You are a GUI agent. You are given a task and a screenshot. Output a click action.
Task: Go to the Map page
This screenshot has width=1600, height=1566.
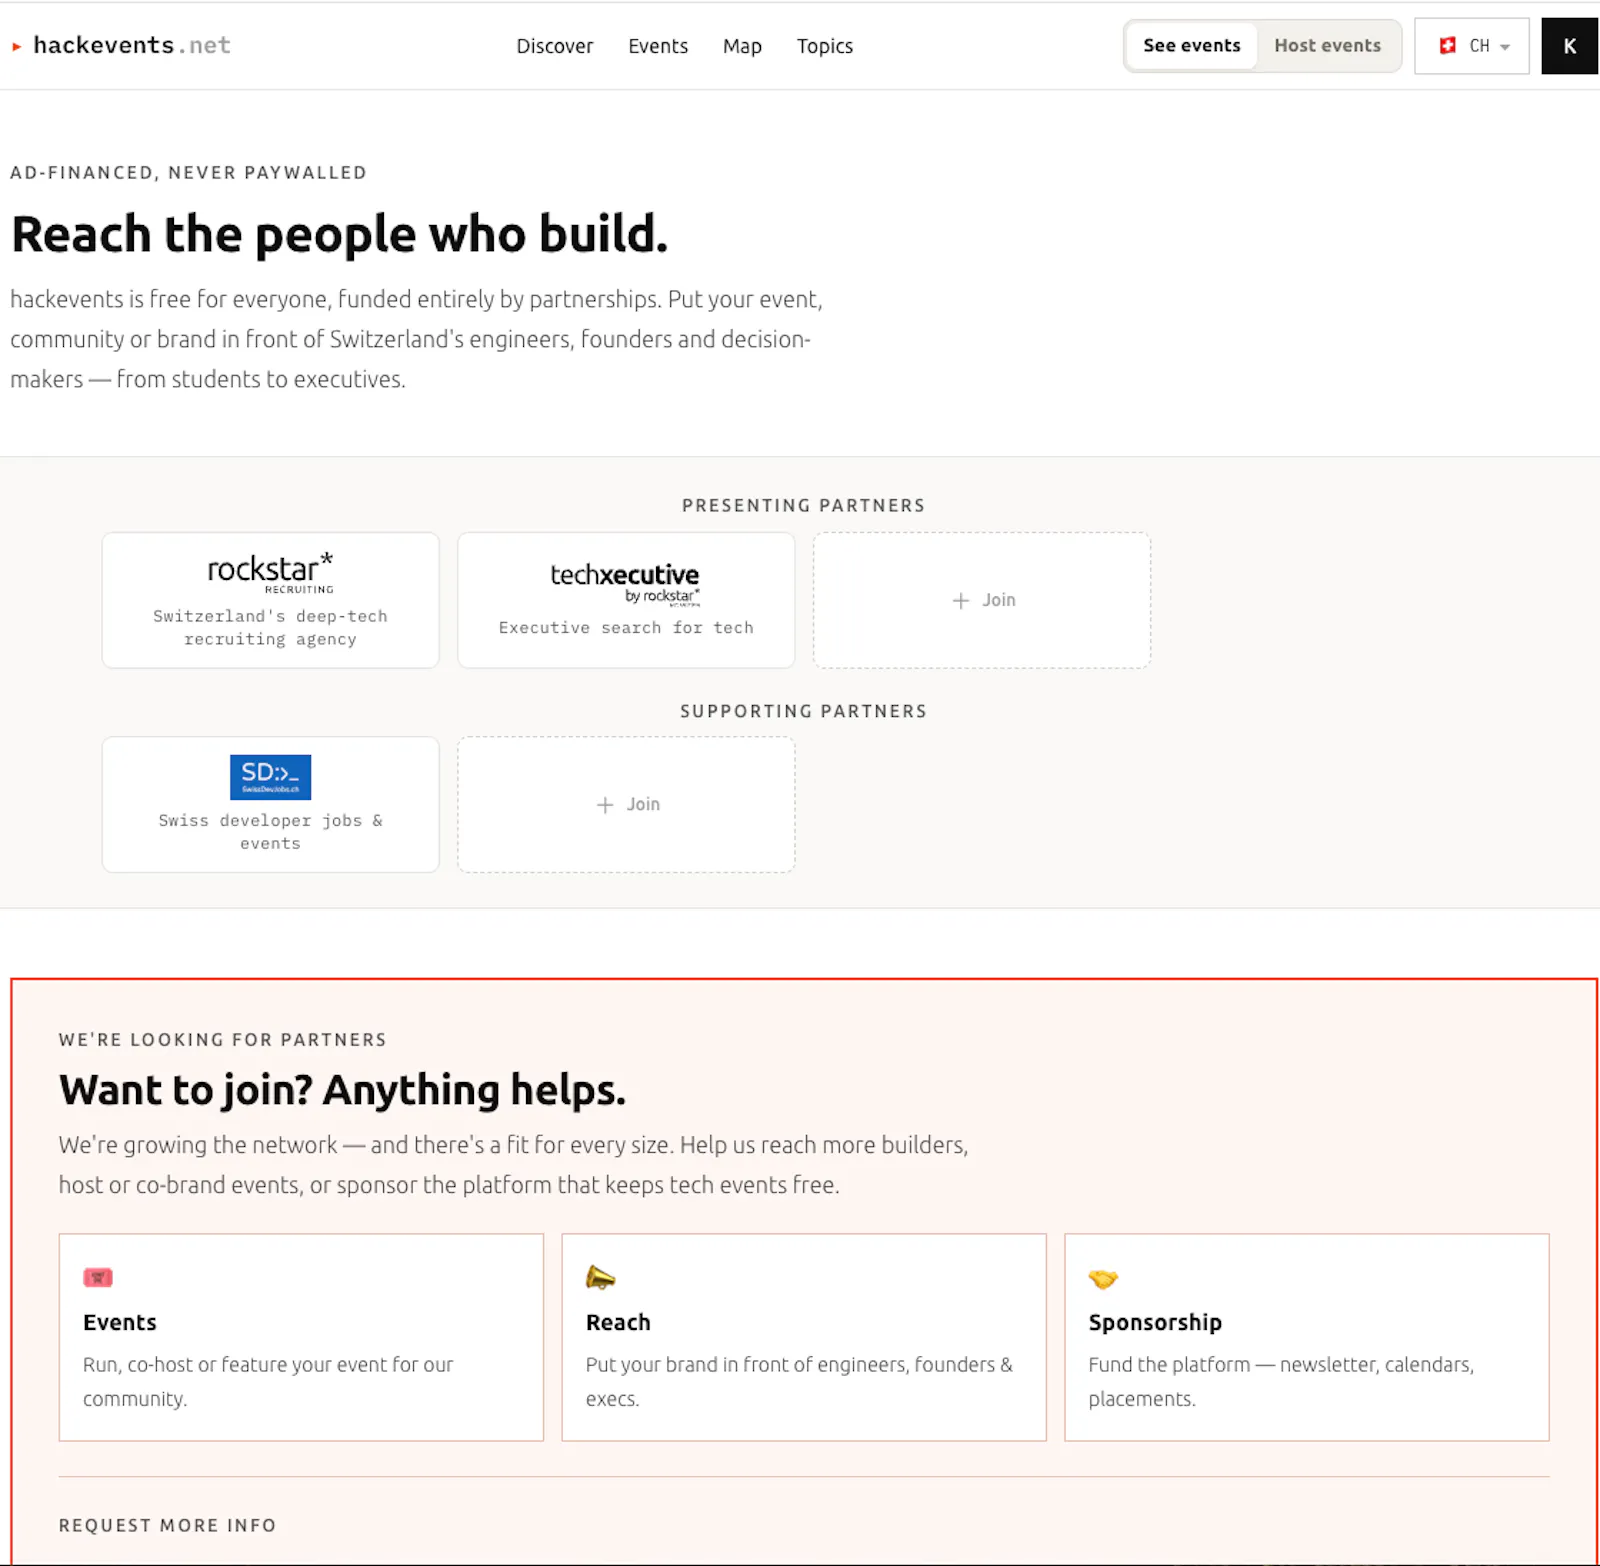pyautogui.click(x=742, y=46)
